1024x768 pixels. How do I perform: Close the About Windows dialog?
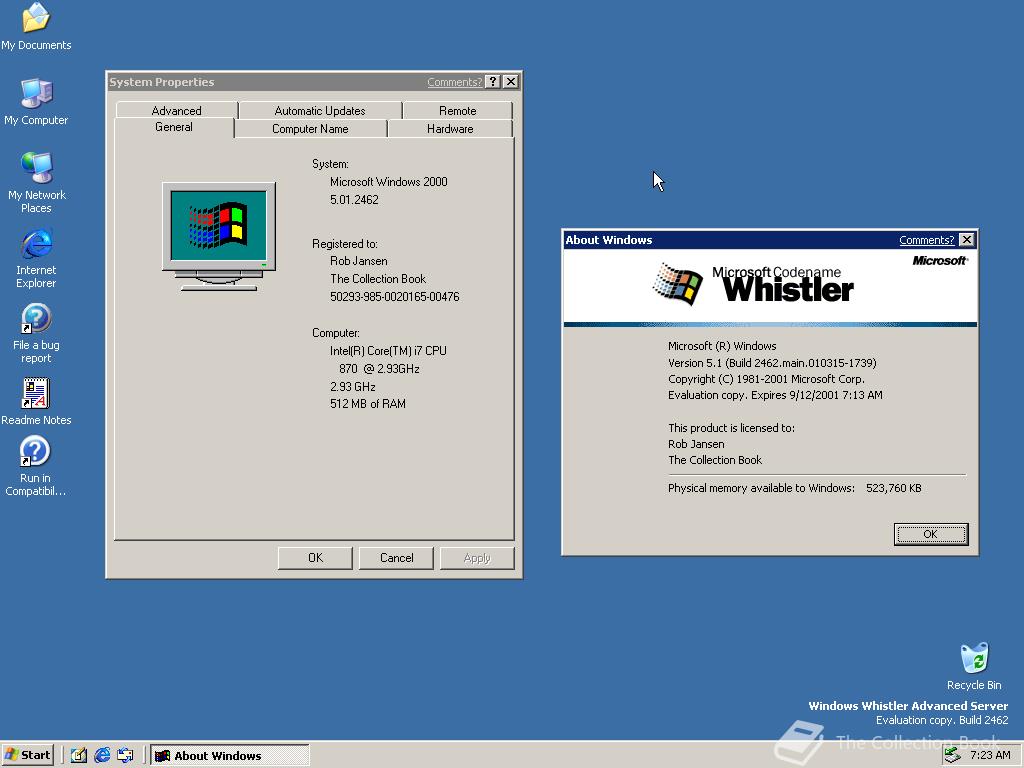pyautogui.click(x=967, y=240)
